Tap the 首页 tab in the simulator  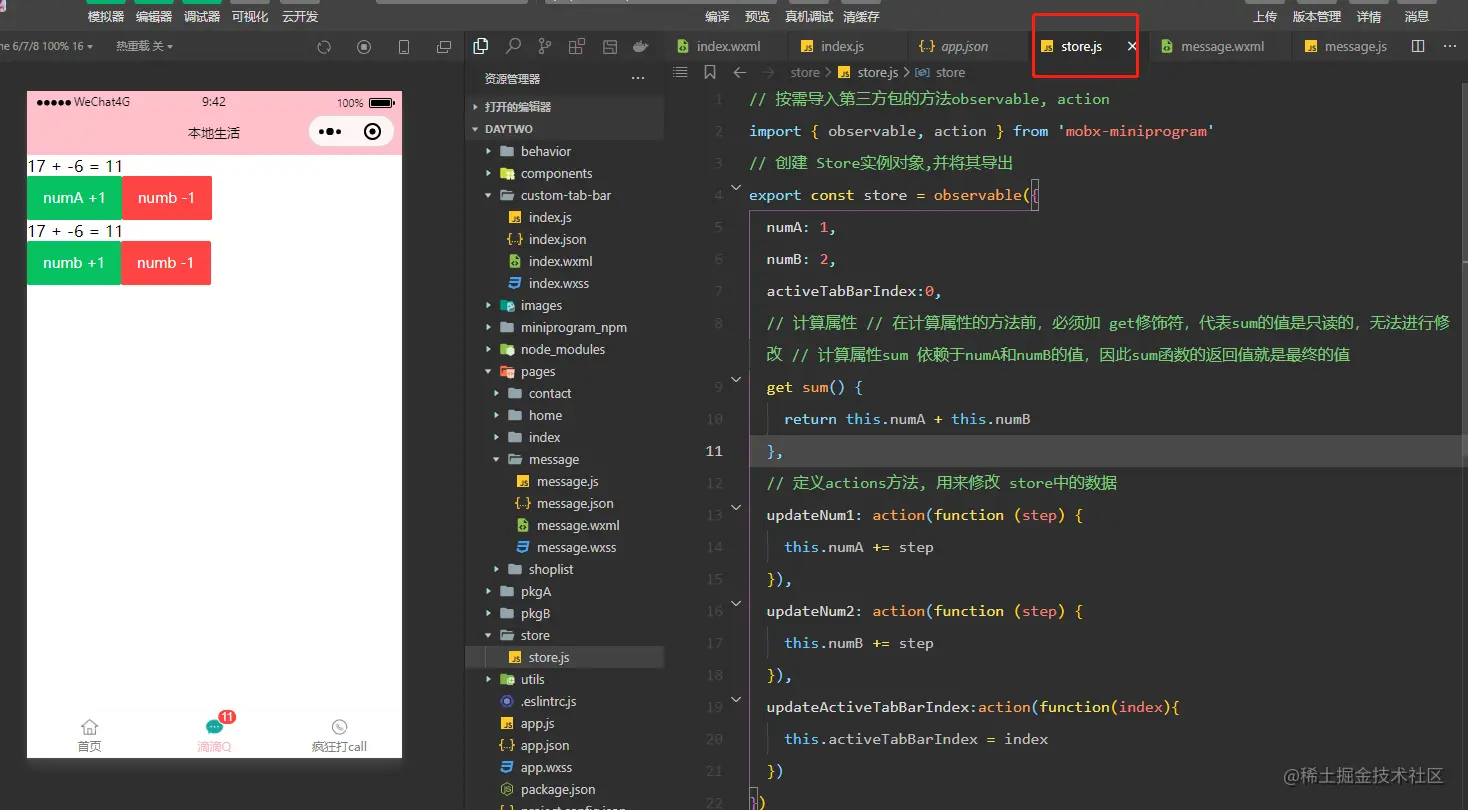tap(90, 735)
